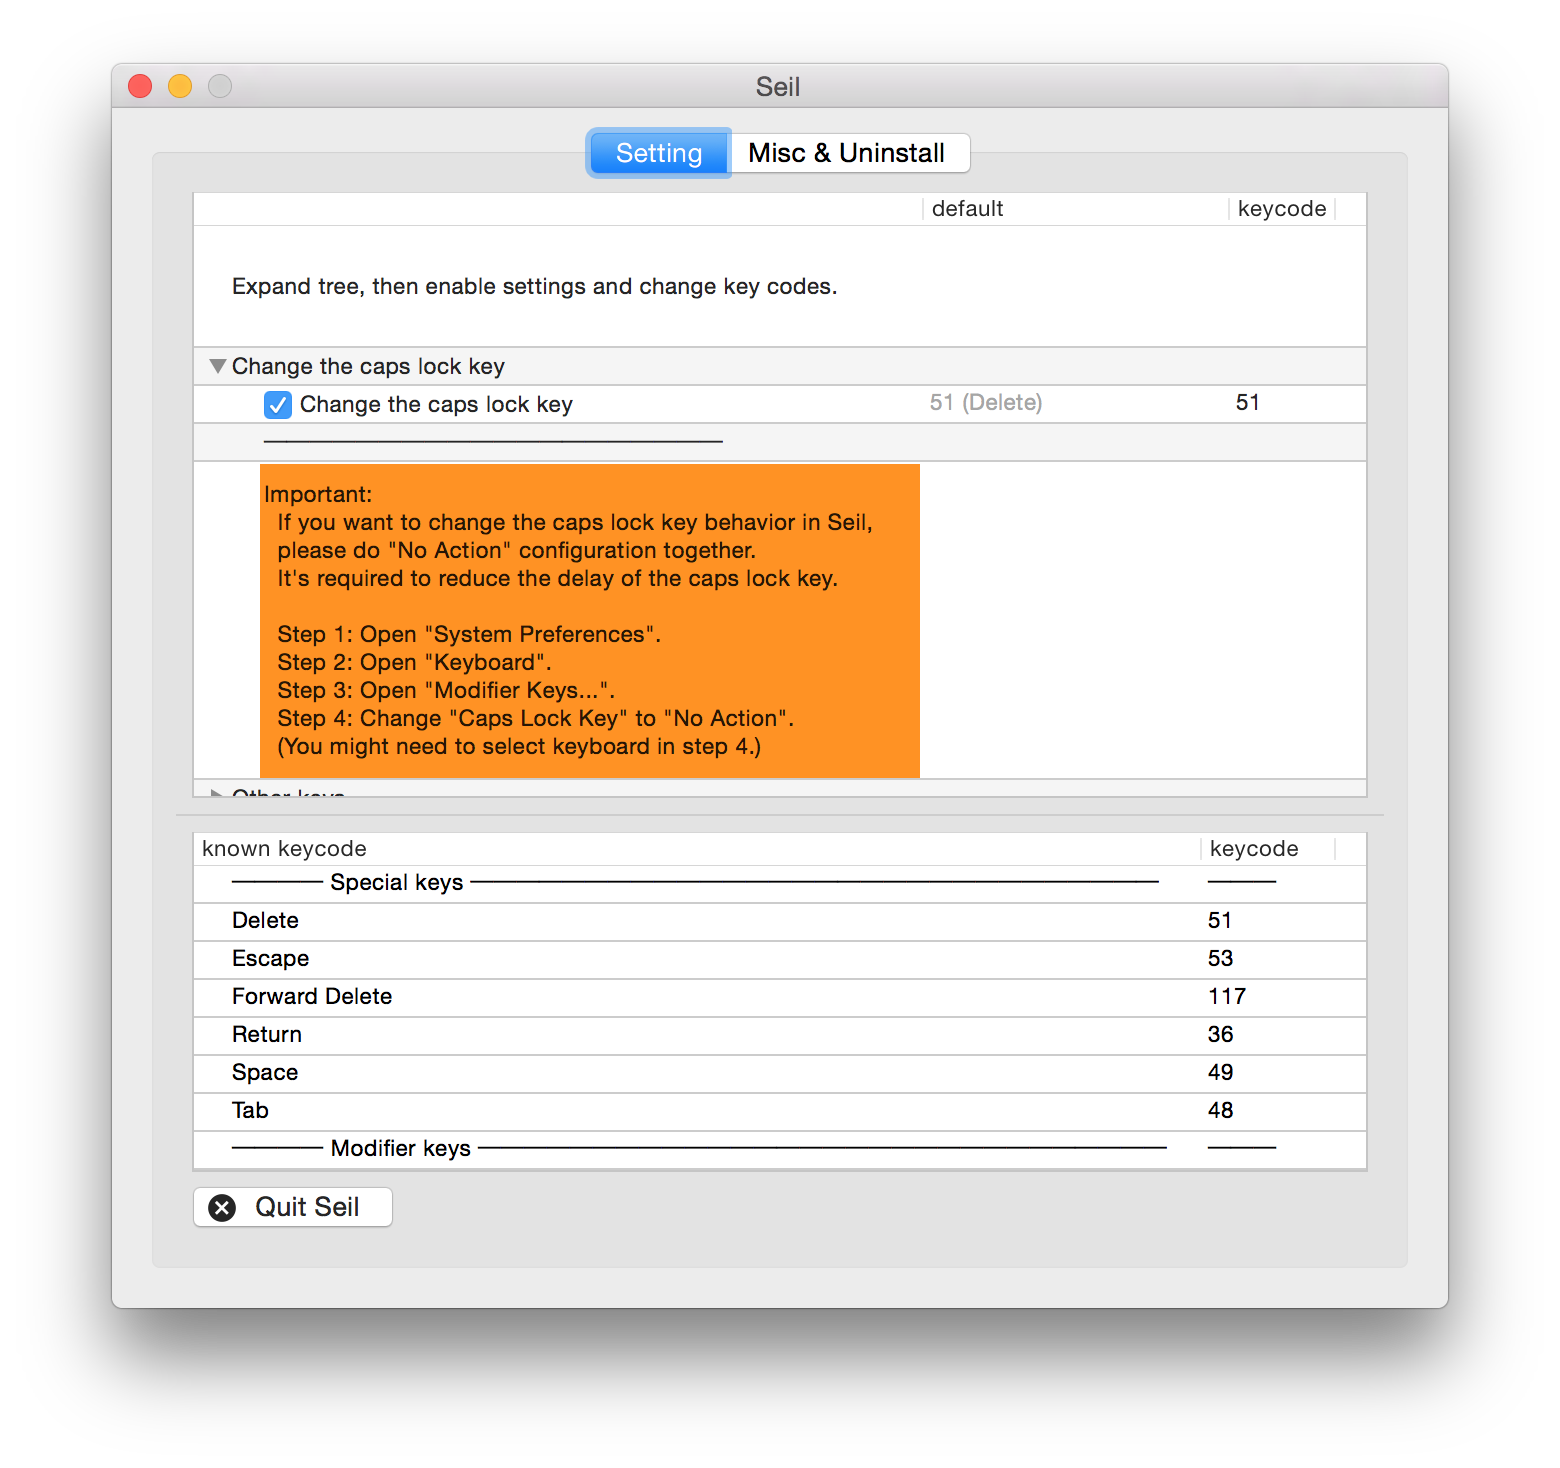Click keycode value 49 for Space
The image size is (1560, 1468).
coord(1220,1073)
